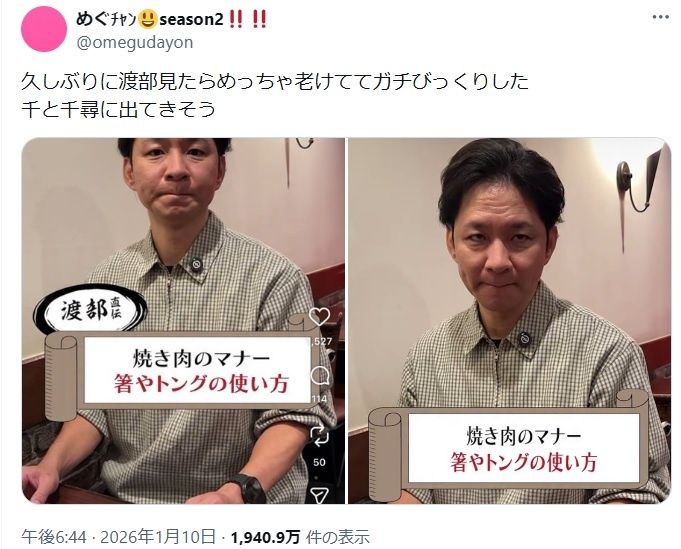This screenshot has width=681, height=549.
Task: Tap the heart like icon on the video
Action: (x=319, y=317)
